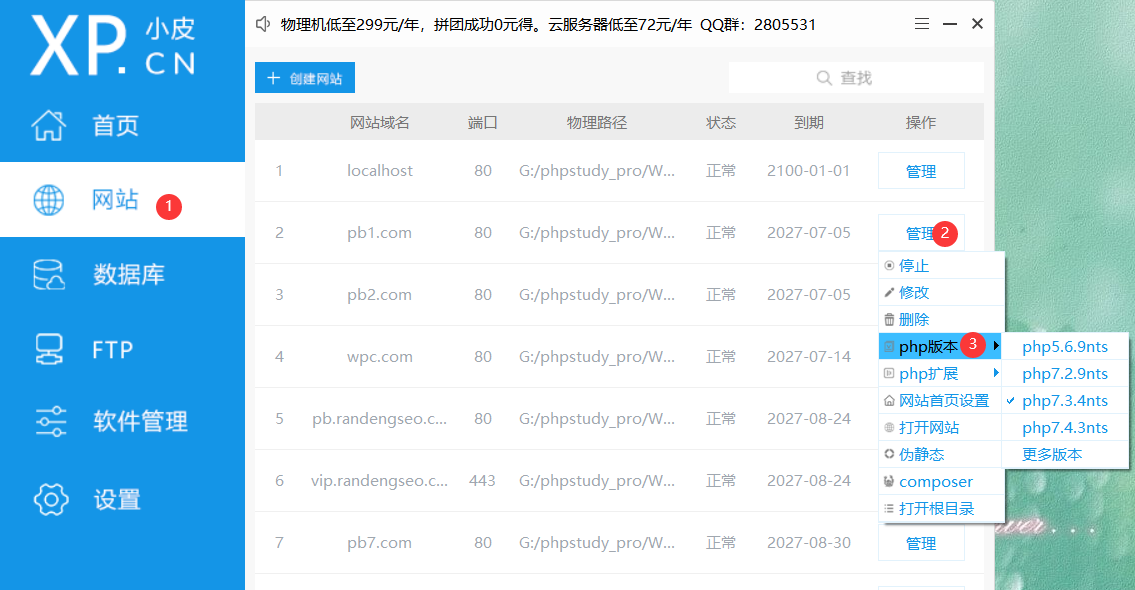Minimize the phpstudy window
The image size is (1135, 590).
[x=950, y=24]
